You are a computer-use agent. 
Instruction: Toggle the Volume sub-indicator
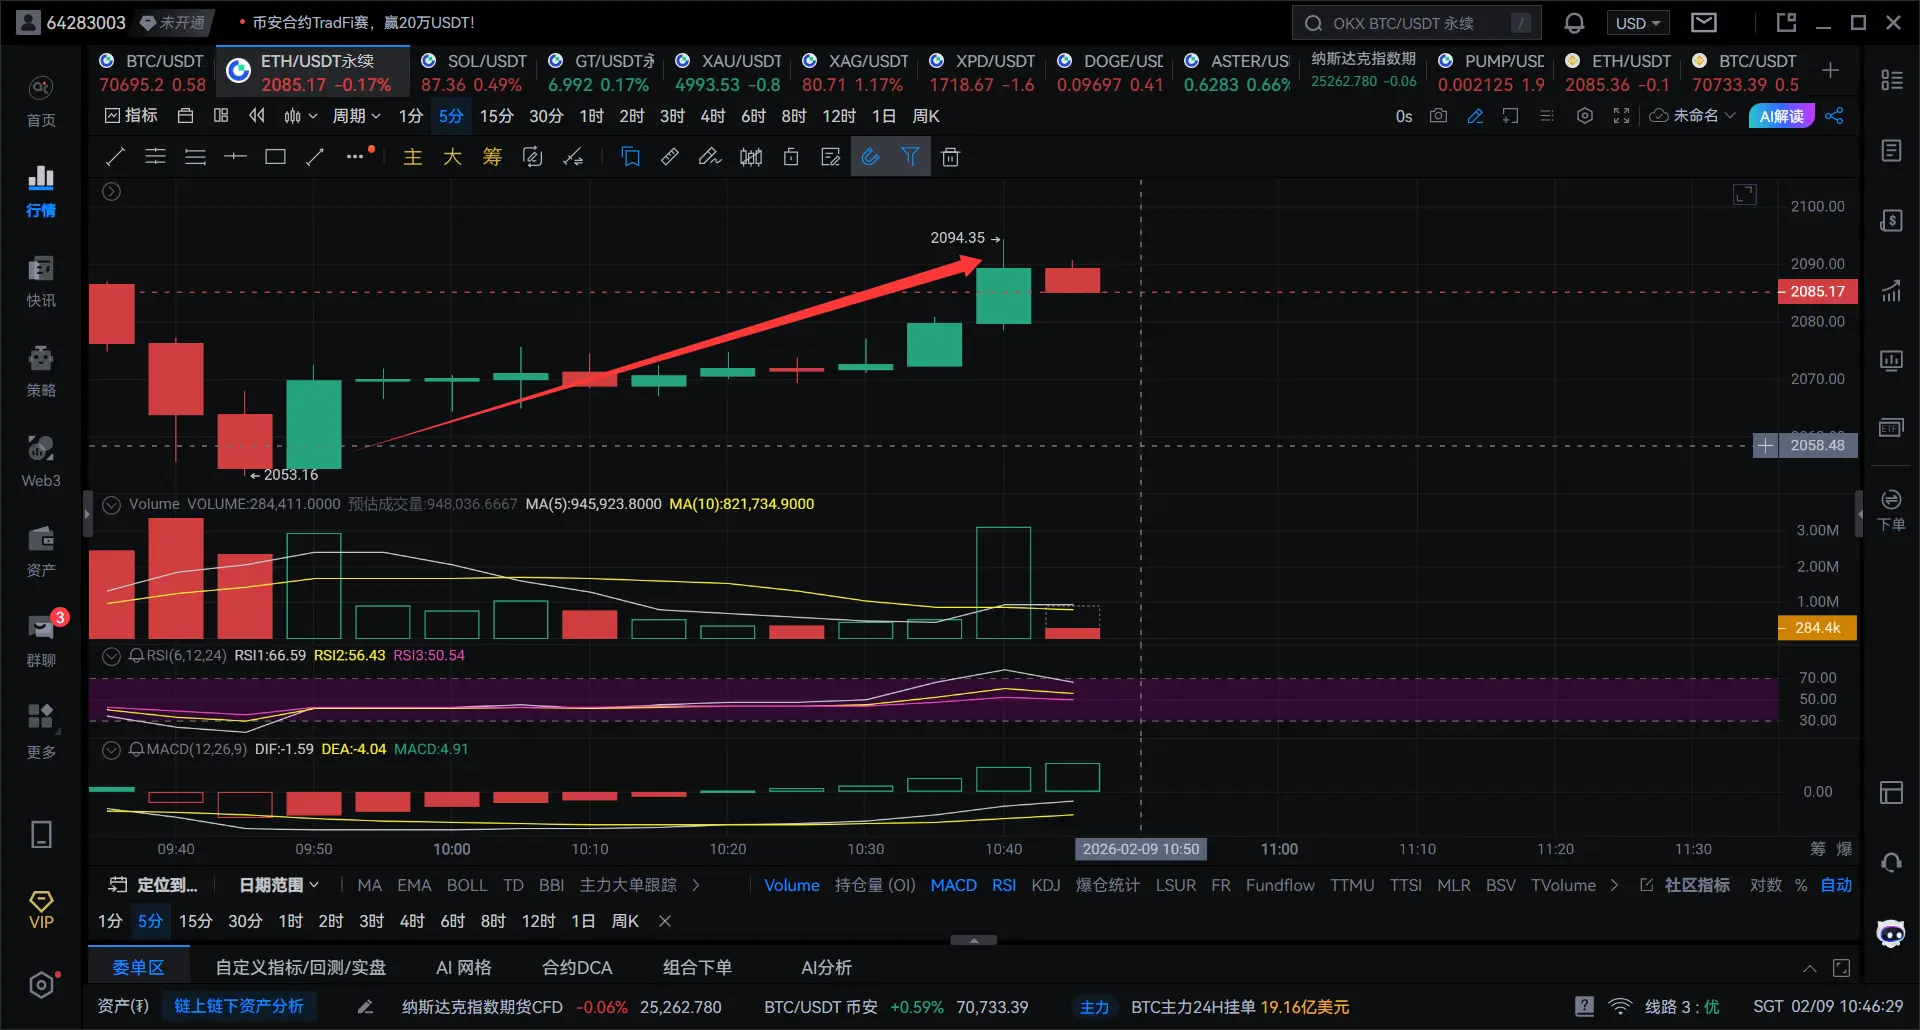(x=792, y=885)
